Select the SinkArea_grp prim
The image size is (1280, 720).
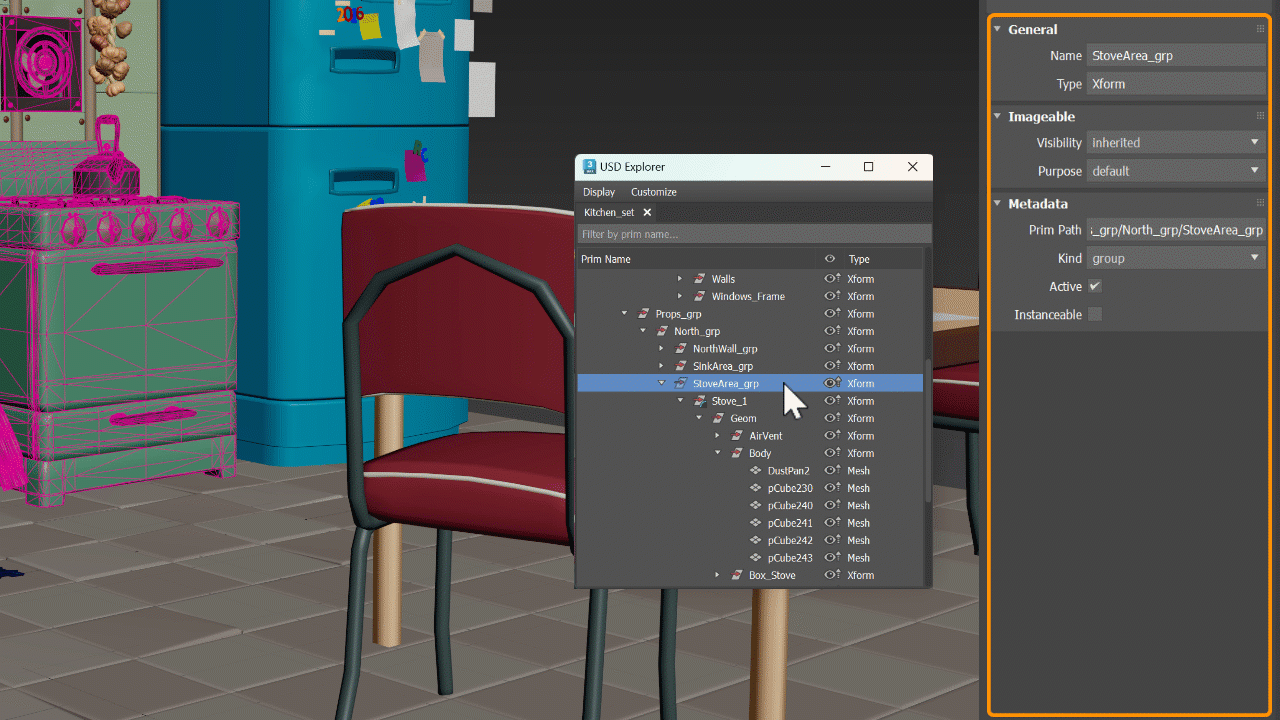723,366
